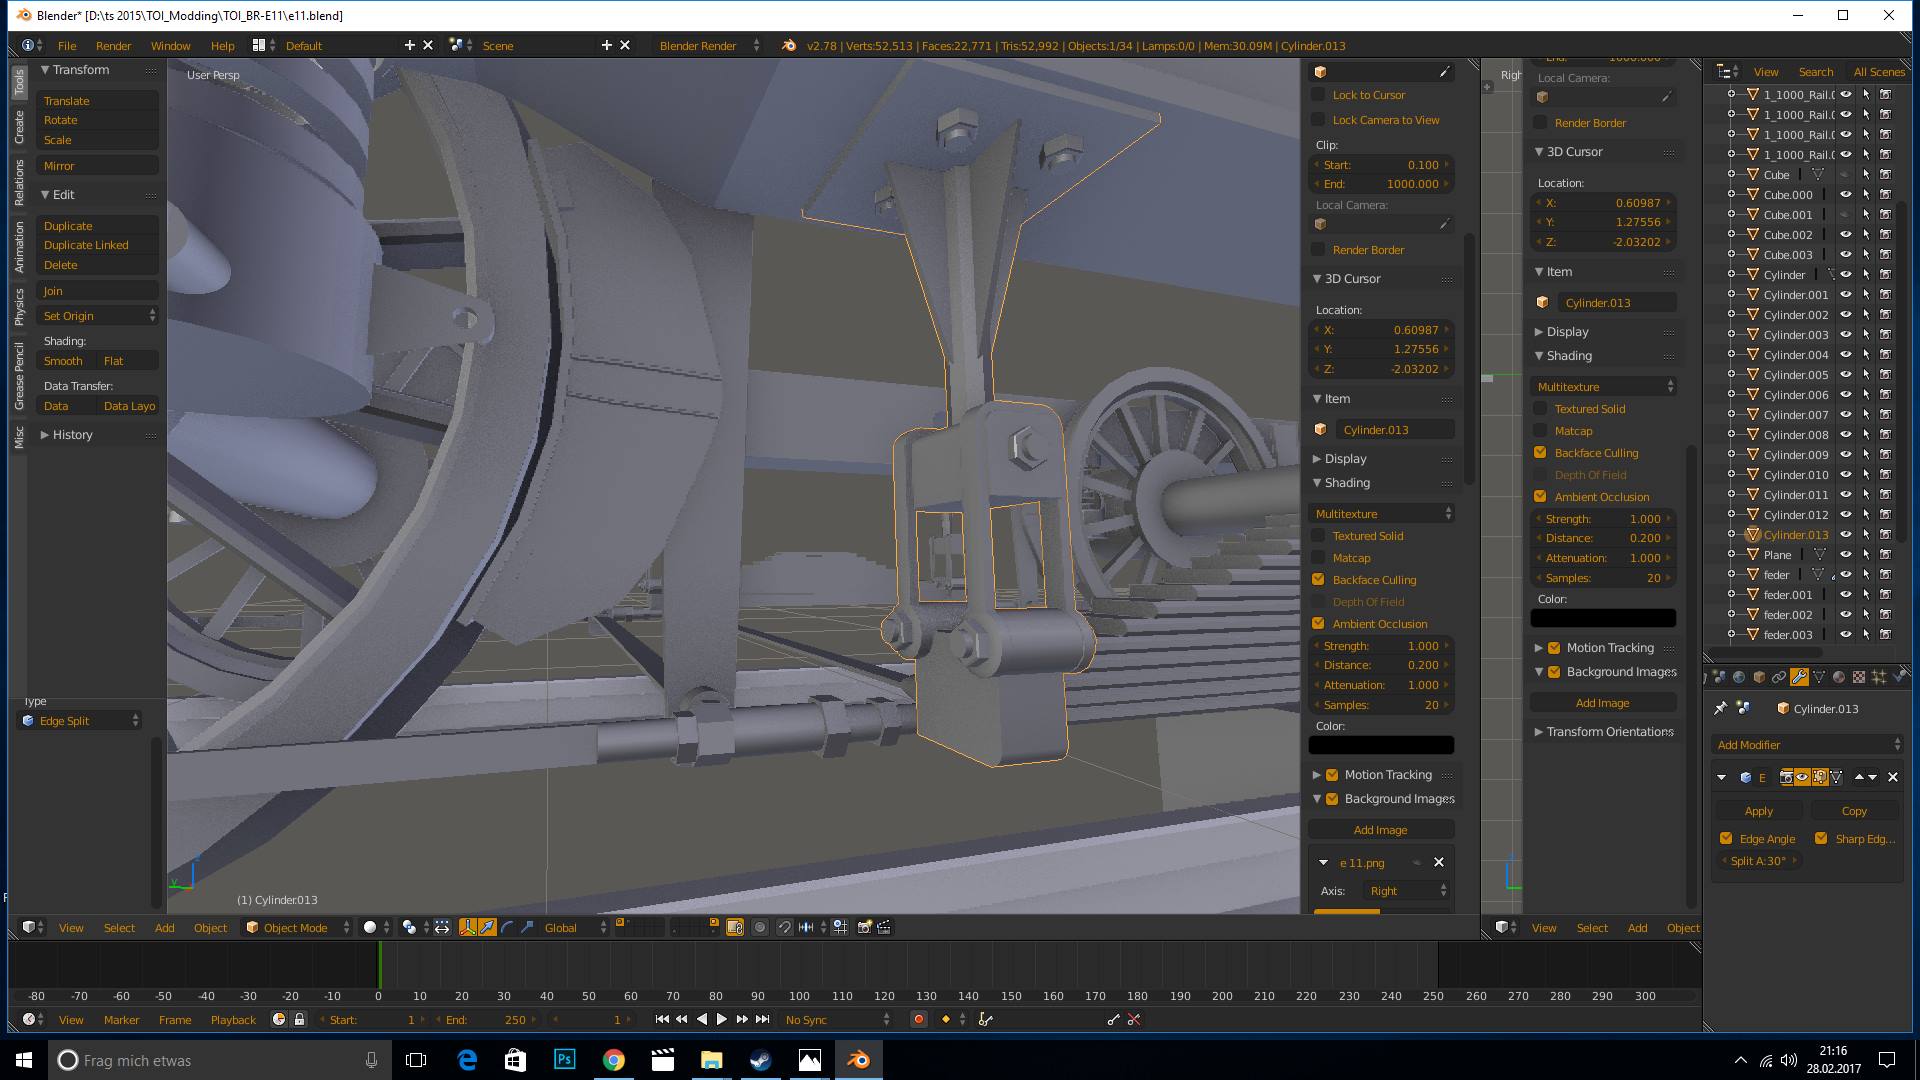Click the Apply modifier button
Image resolution: width=1920 pixels, height=1080 pixels.
(1758, 811)
